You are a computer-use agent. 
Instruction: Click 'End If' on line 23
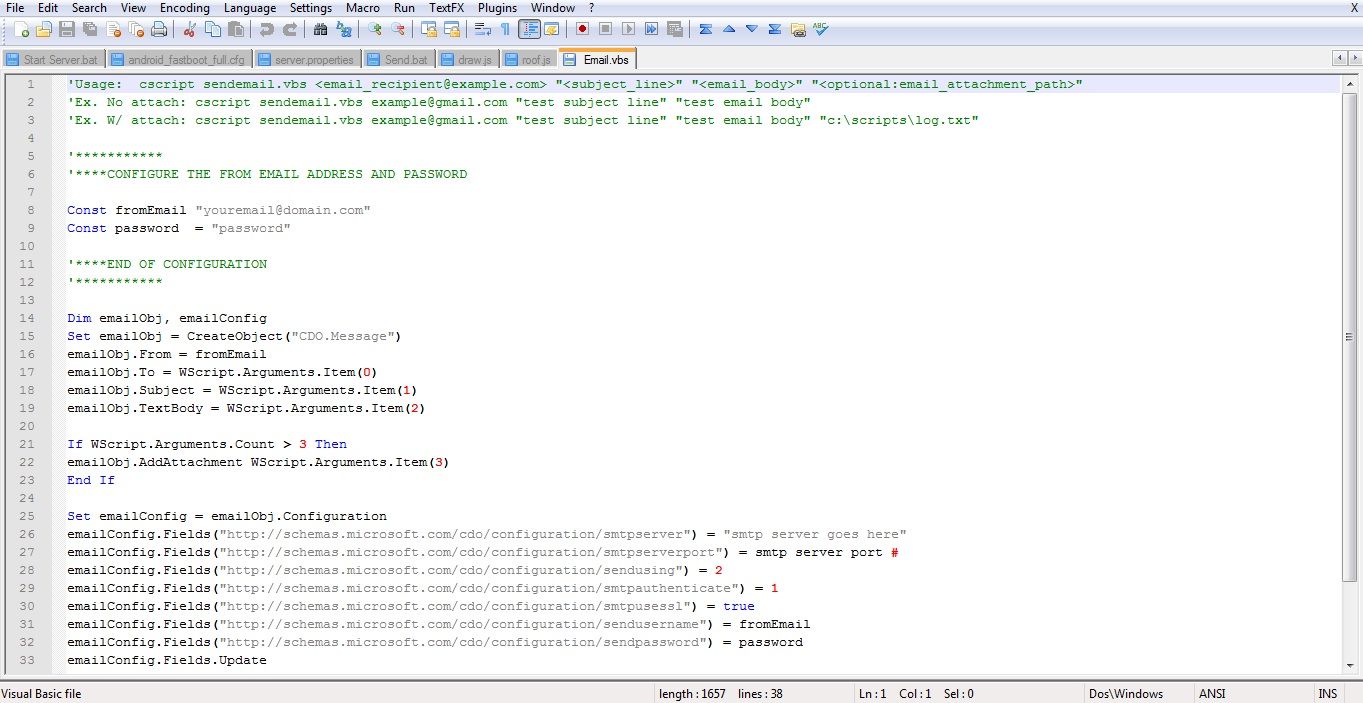click(91, 480)
